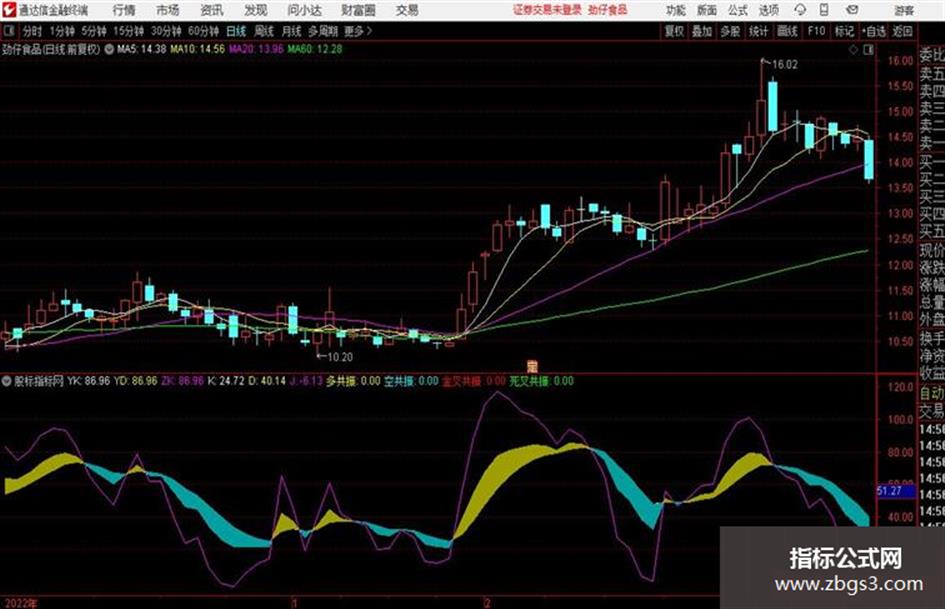Click the diamond icon at chart top-right

tap(853, 50)
